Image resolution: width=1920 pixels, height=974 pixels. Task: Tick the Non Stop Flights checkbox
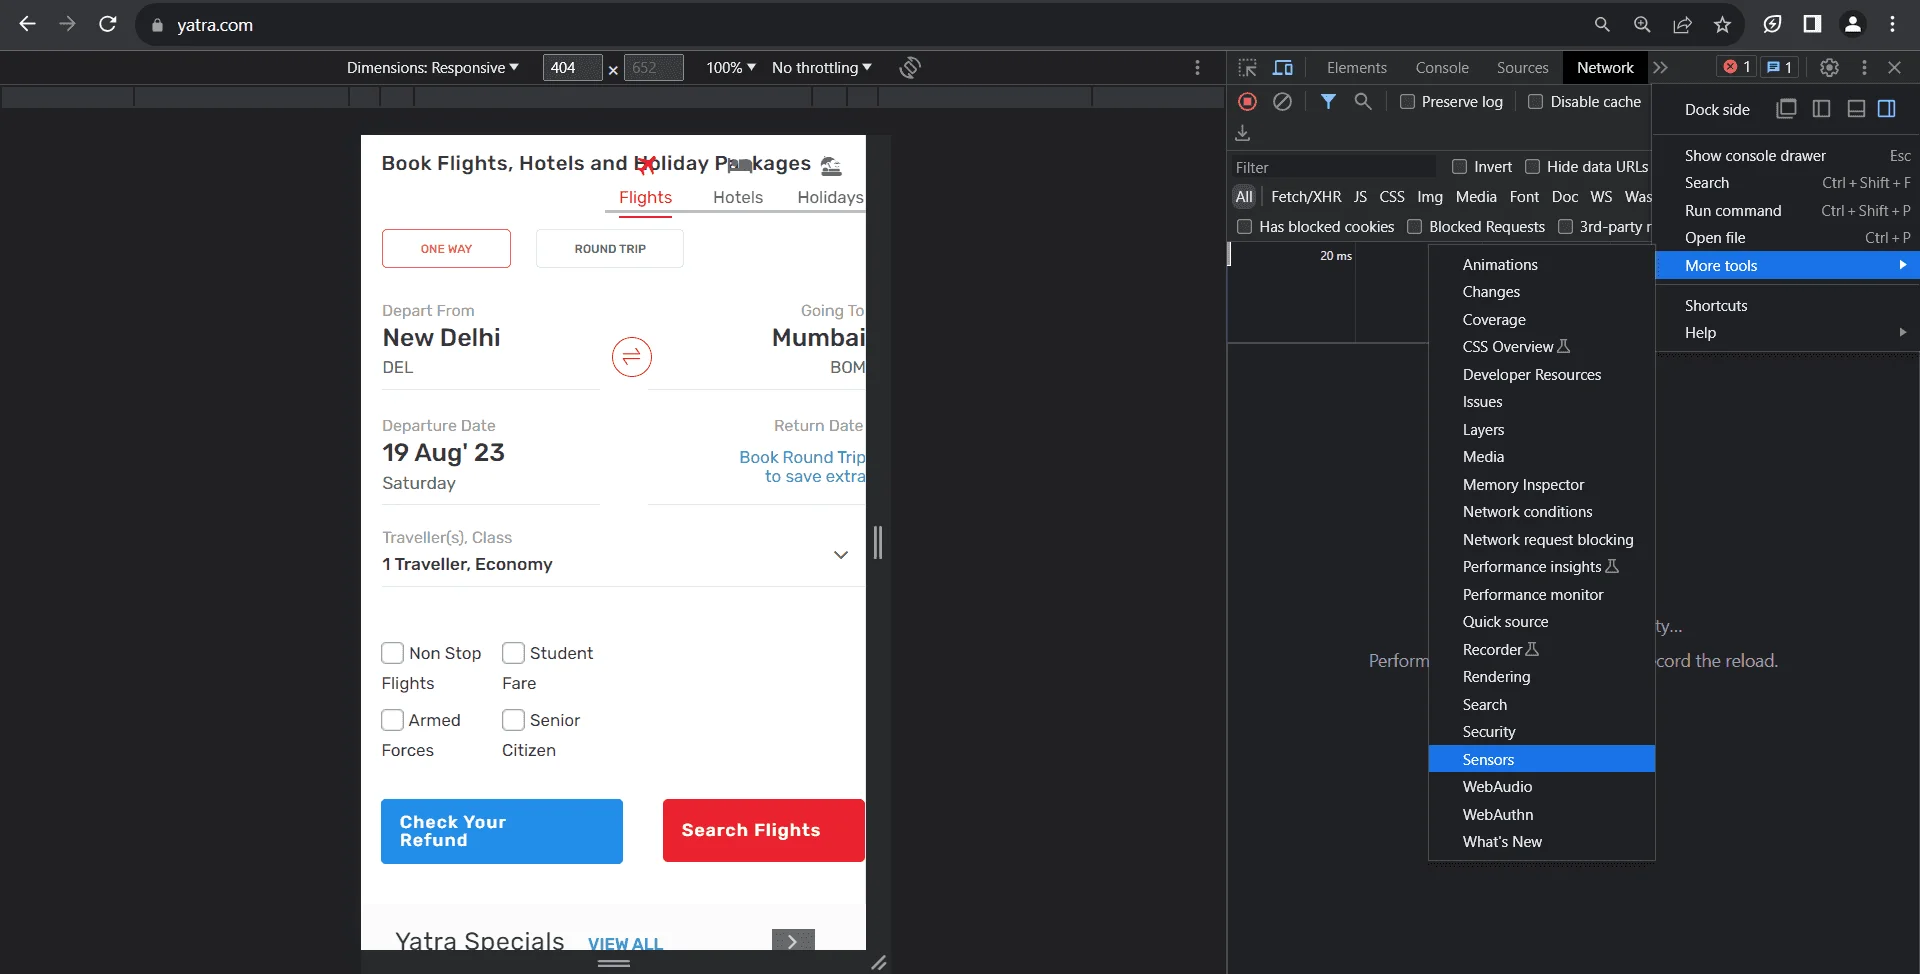coord(392,653)
